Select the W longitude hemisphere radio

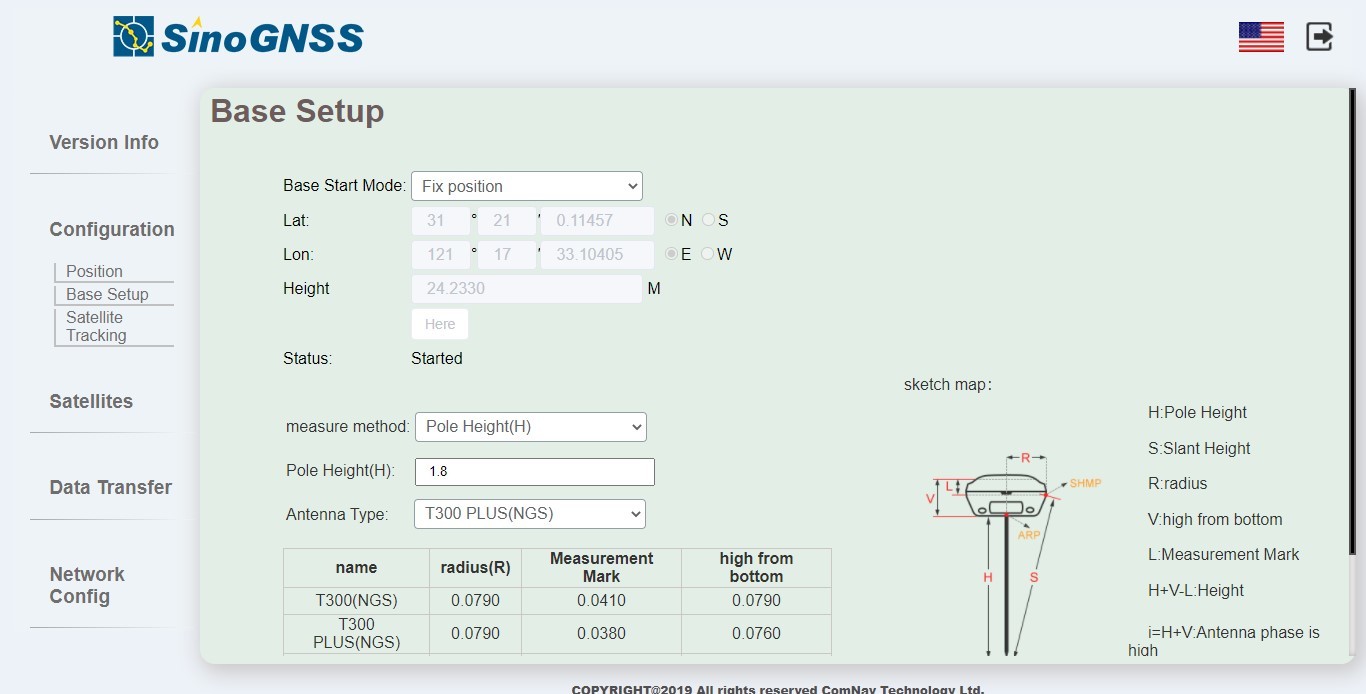(x=708, y=254)
